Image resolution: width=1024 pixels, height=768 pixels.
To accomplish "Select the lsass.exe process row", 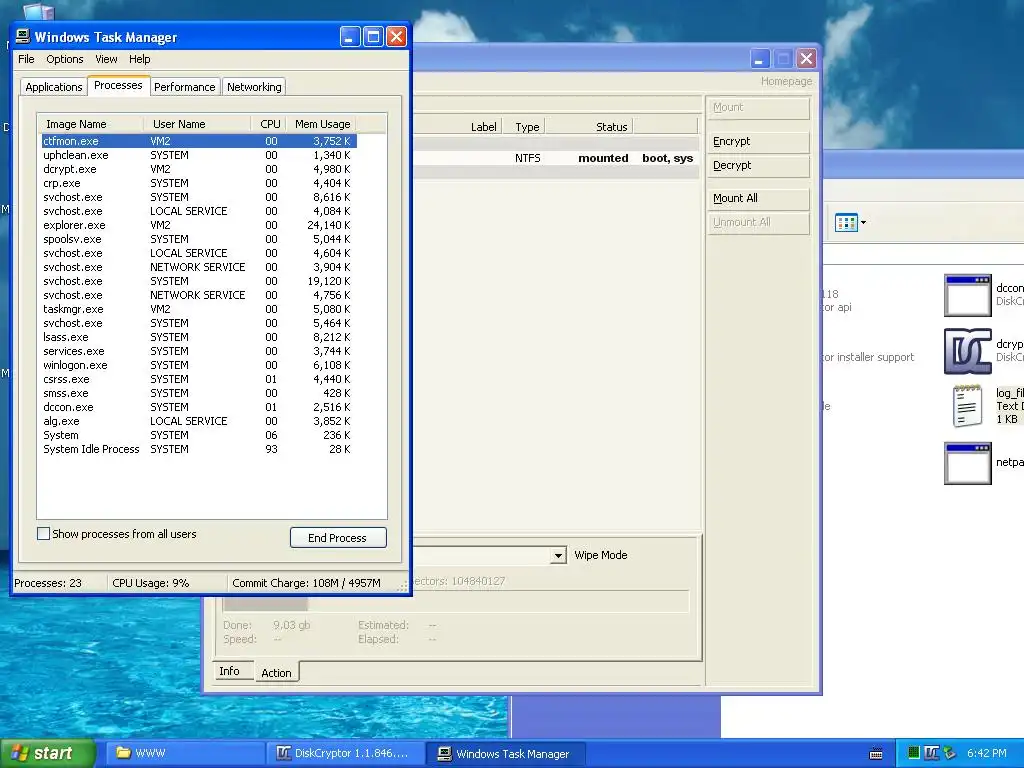I will coord(199,337).
